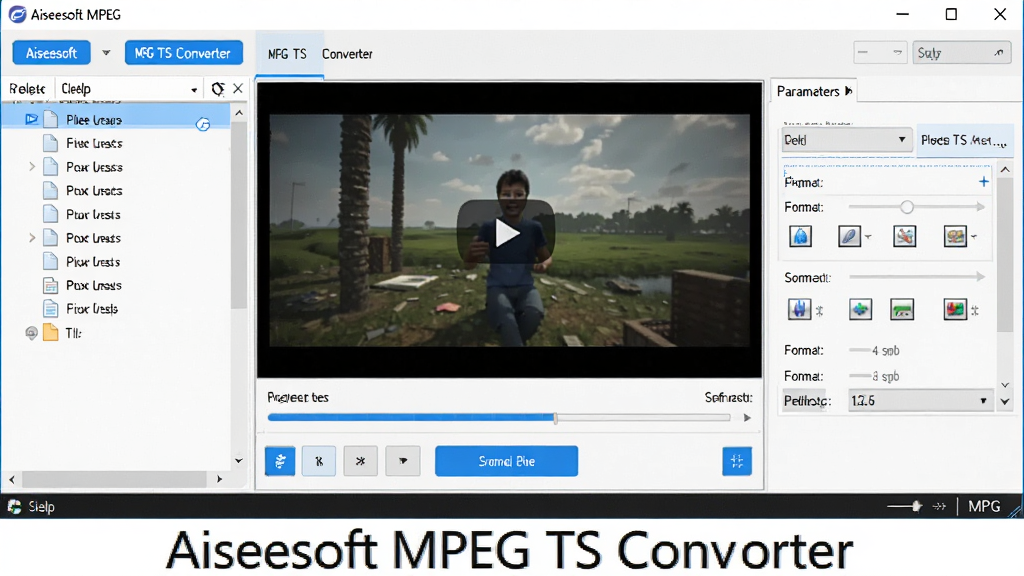Viewport: 1024px width, 576px height.
Task: Click the blue cross arrows Somedt icon
Action: (x=860, y=310)
